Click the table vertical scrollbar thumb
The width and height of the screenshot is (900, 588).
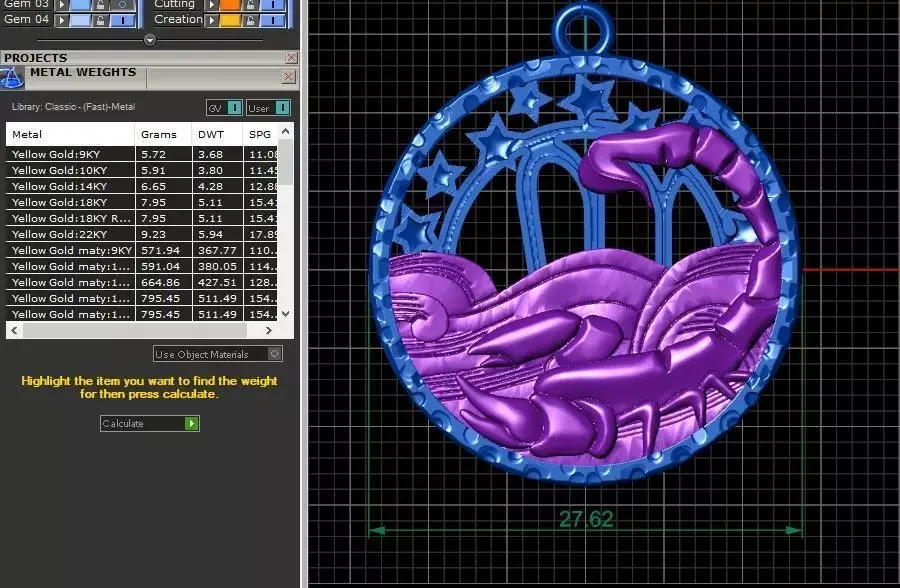(x=286, y=162)
